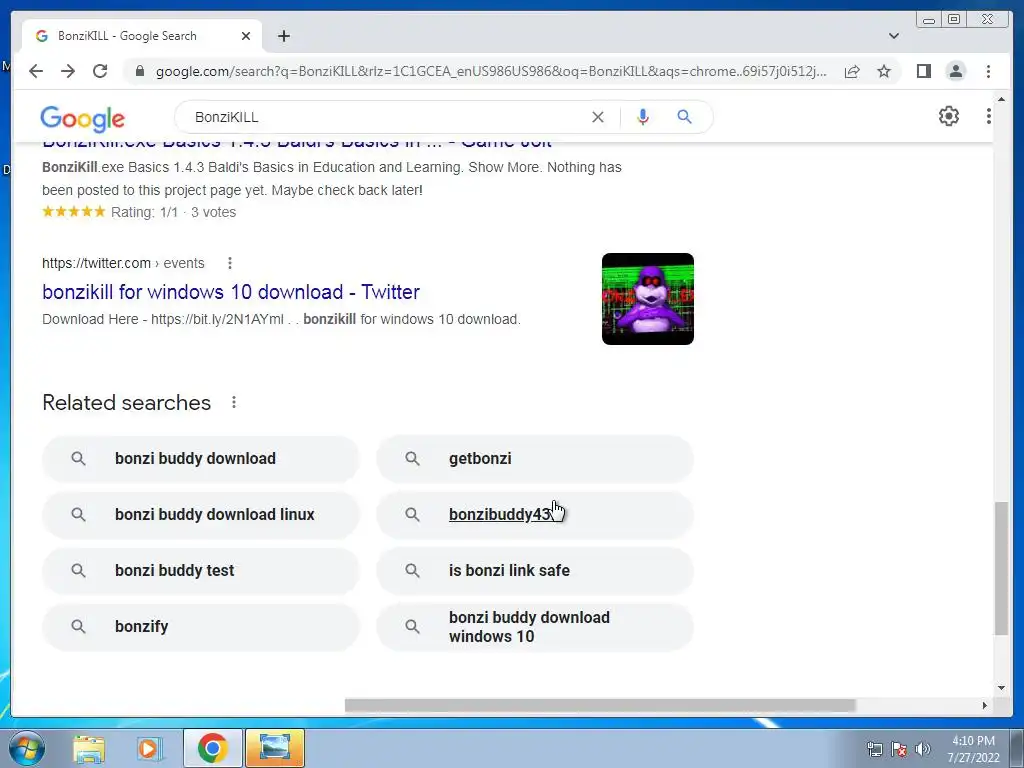Share this page from the address bar
Screen dimensions: 1024x768
click(852, 71)
